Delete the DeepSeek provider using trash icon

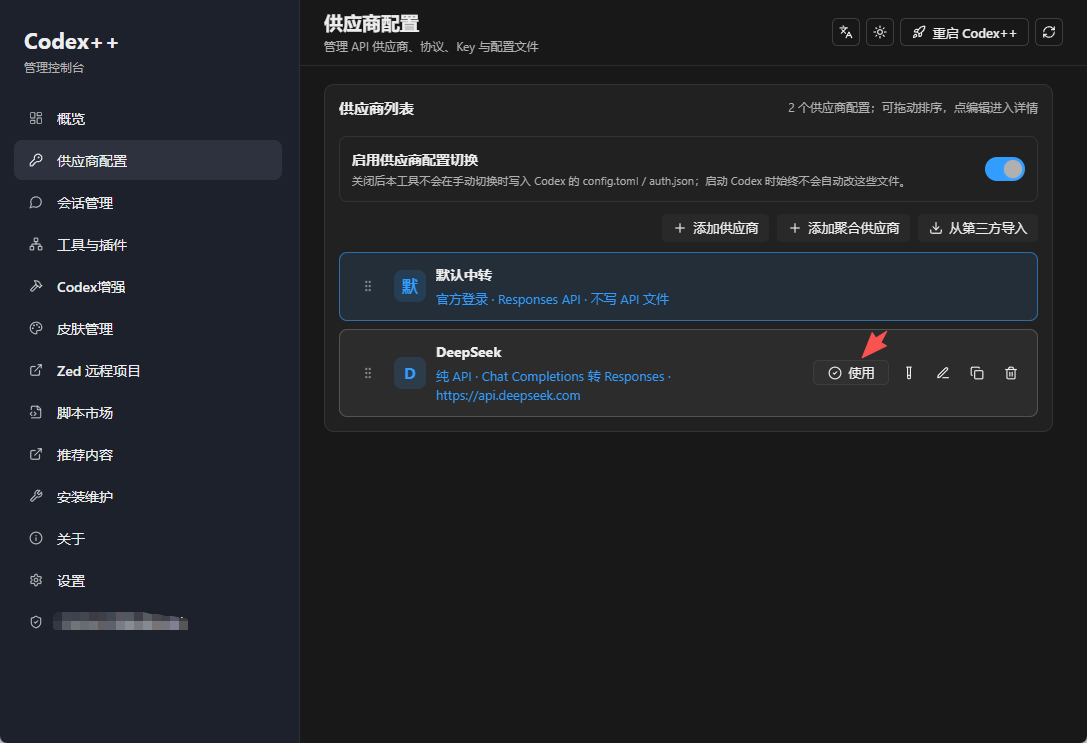1011,373
